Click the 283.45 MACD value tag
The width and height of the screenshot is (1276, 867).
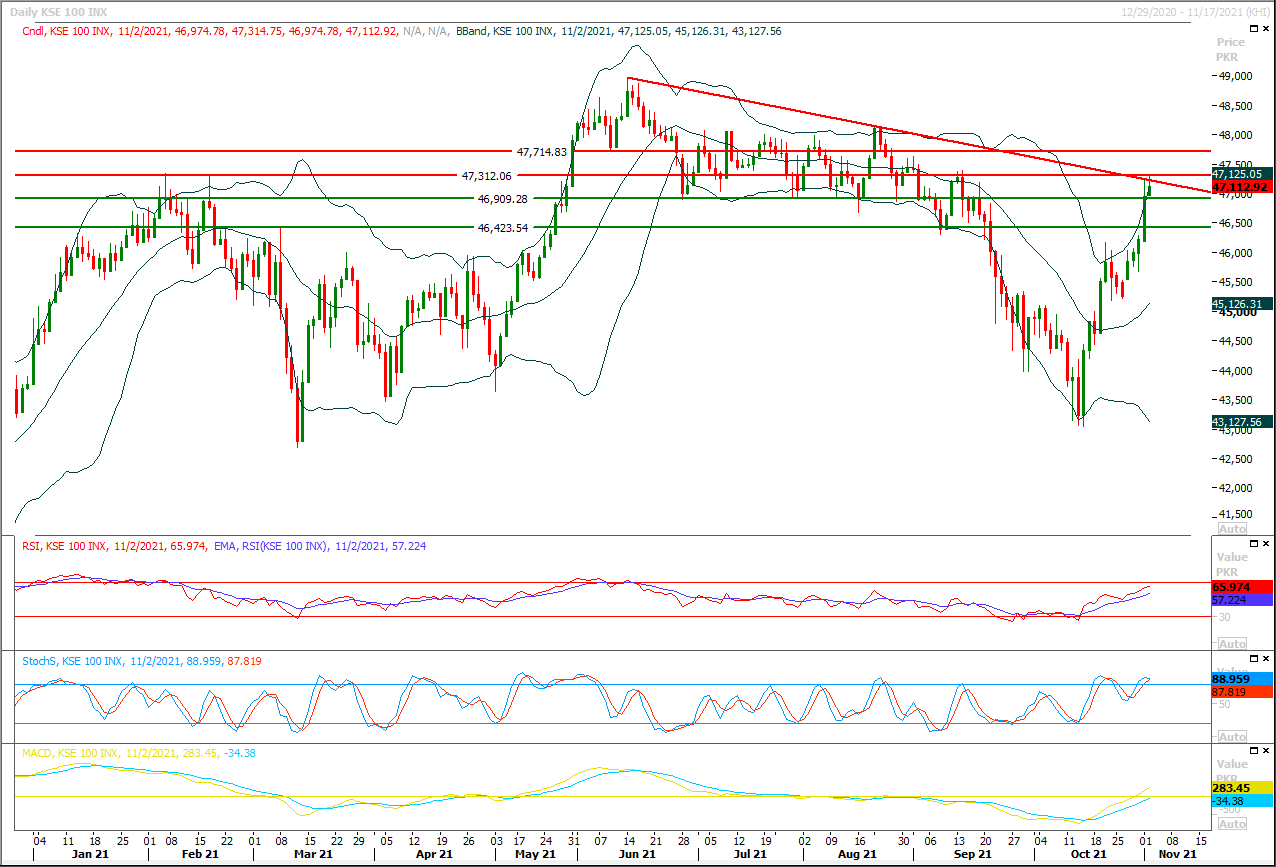coord(1240,788)
